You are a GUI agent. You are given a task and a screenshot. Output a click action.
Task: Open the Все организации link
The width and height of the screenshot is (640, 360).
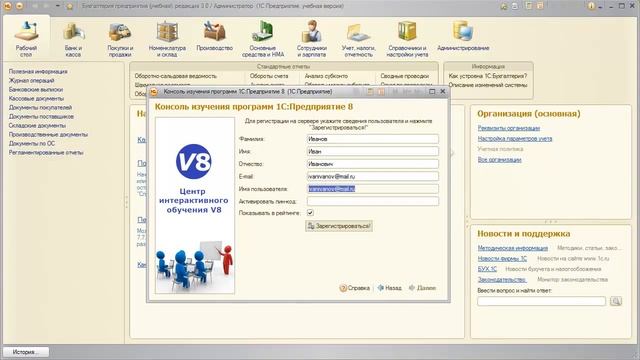click(500, 160)
